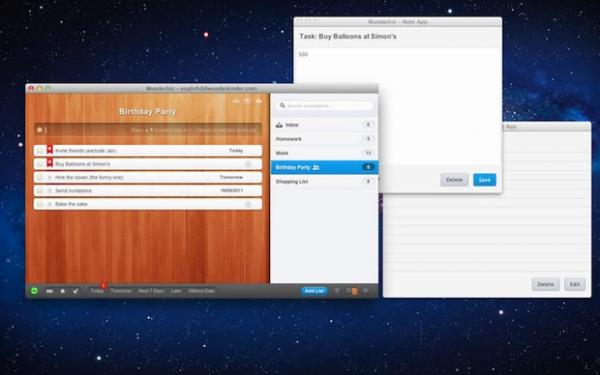Click the green sync button in bottom bar
The image size is (600, 375).
[34, 291]
